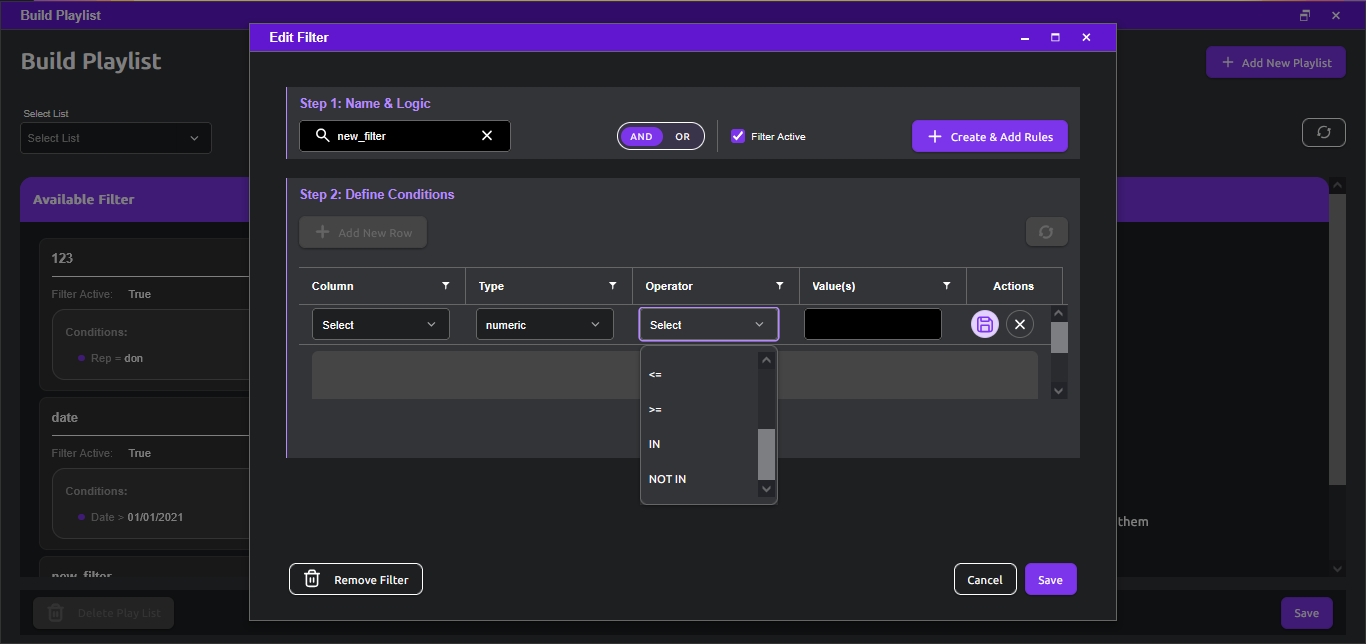
Task: Click the Value(s) input field
Action: coord(873,324)
